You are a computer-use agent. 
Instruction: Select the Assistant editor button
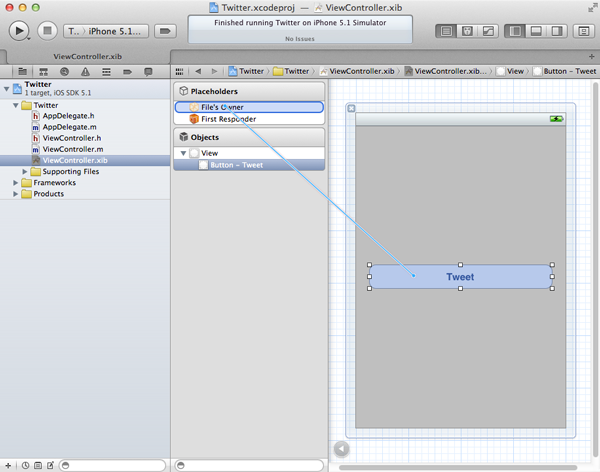click(467, 31)
